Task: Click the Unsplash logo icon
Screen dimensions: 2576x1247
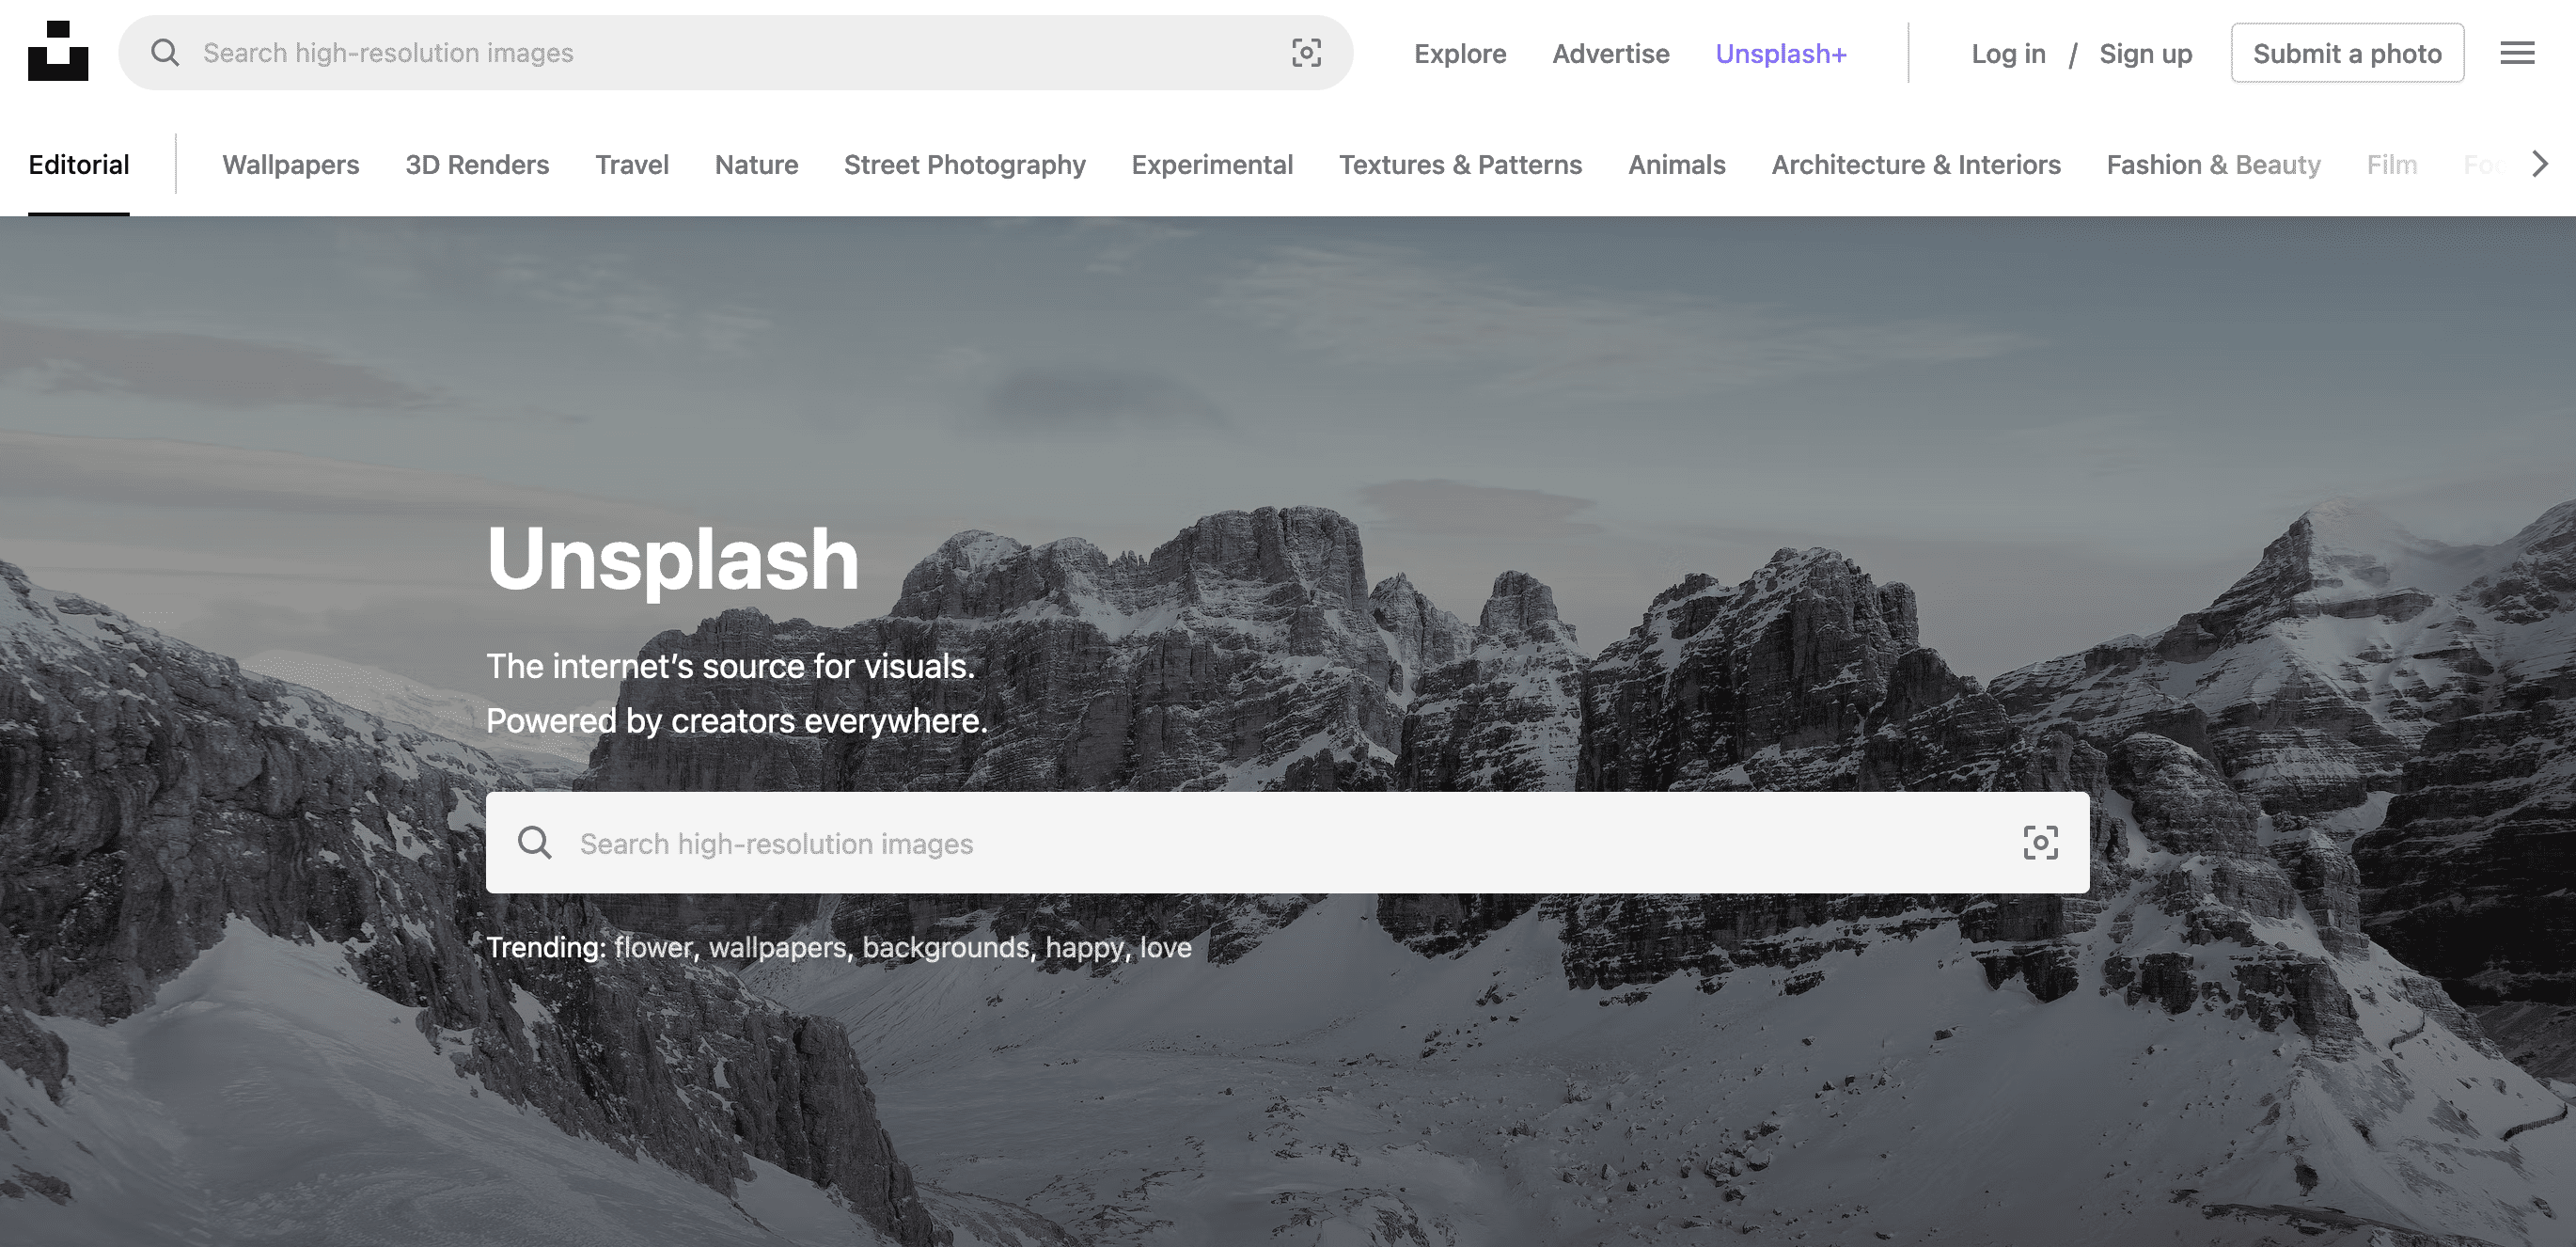Action: coord(58,52)
